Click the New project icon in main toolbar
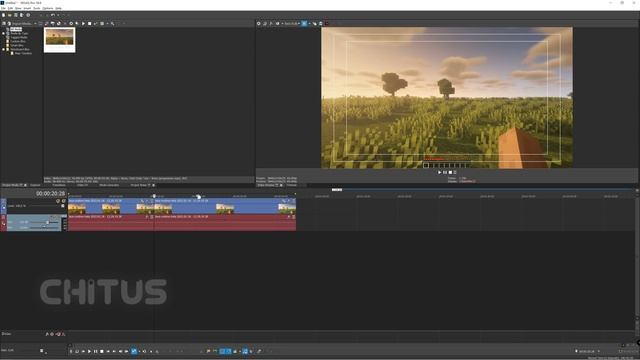Viewport: 640px width, 360px height. click(x=4, y=15)
